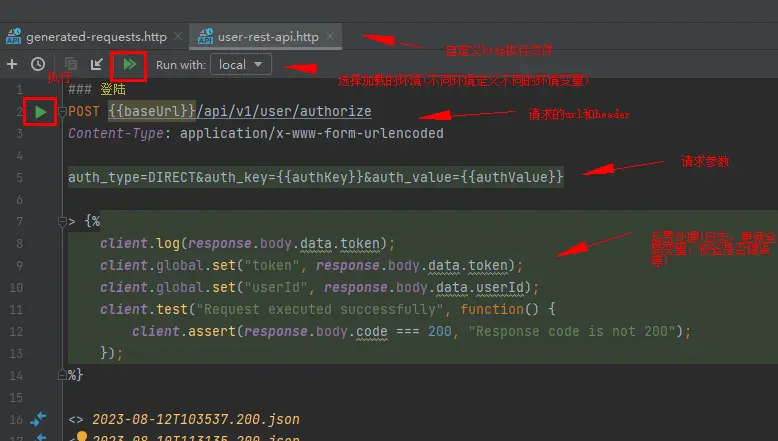Open requests history clock icon
The height and width of the screenshot is (441, 778).
pos(38,64)
